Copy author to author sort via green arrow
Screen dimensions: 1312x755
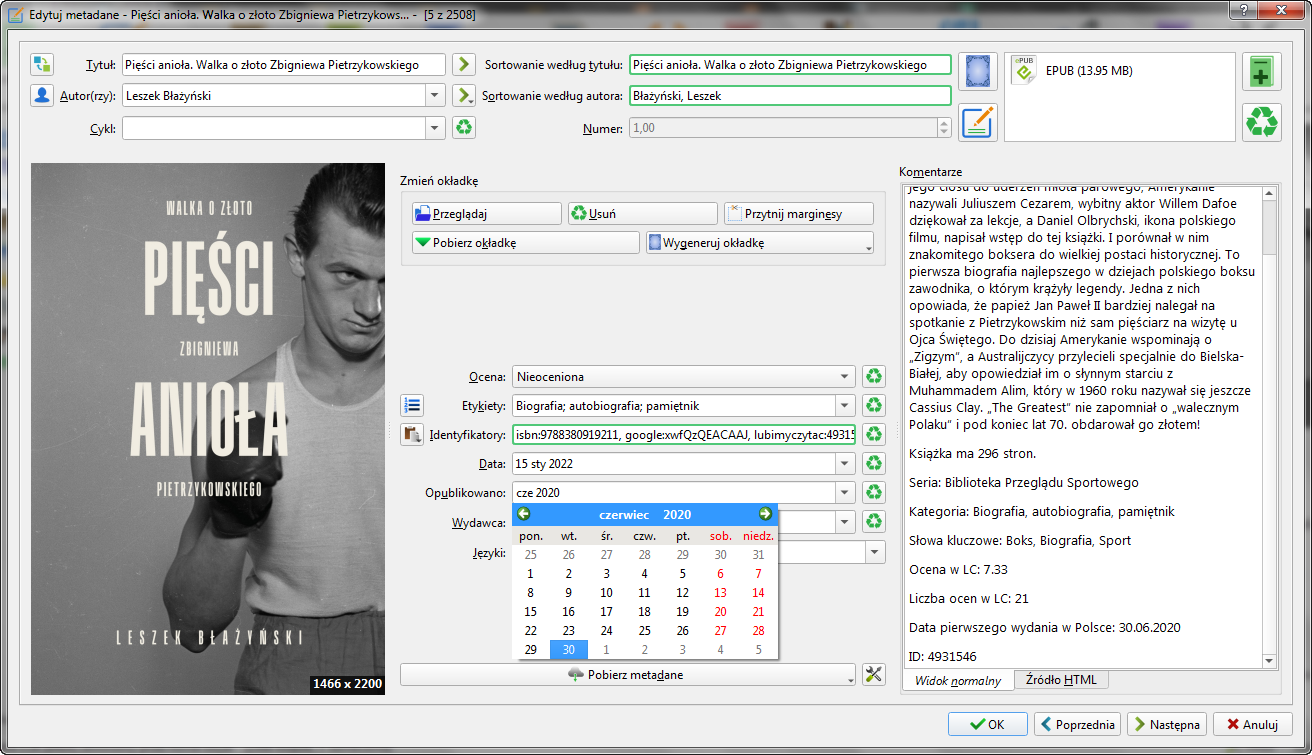(x=463, y=96)
